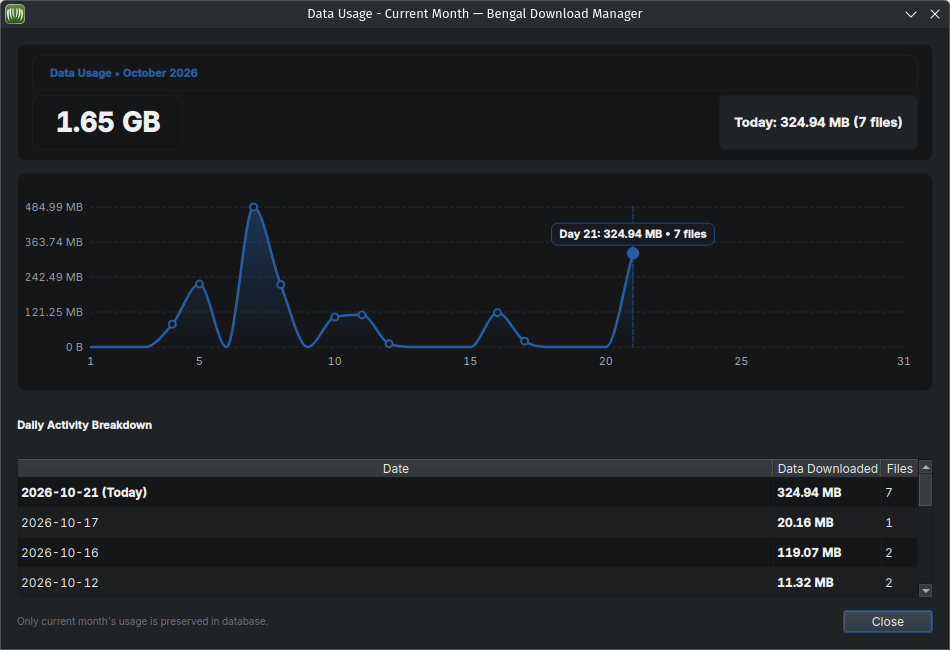Click the 1.65 GB total usage card
Image resolution: width=950 pixels, height=650 pixels.
pos(107,122)
